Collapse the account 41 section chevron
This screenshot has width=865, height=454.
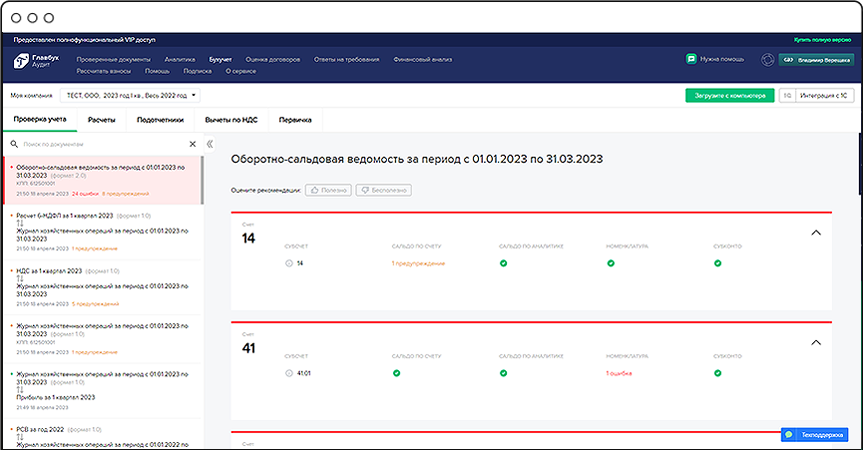coord(816,343)
